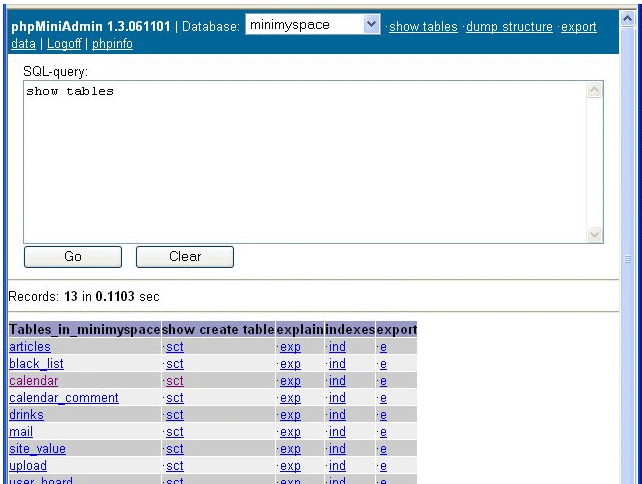Click the SQL textarea scroll down arrow

[594, 234]
